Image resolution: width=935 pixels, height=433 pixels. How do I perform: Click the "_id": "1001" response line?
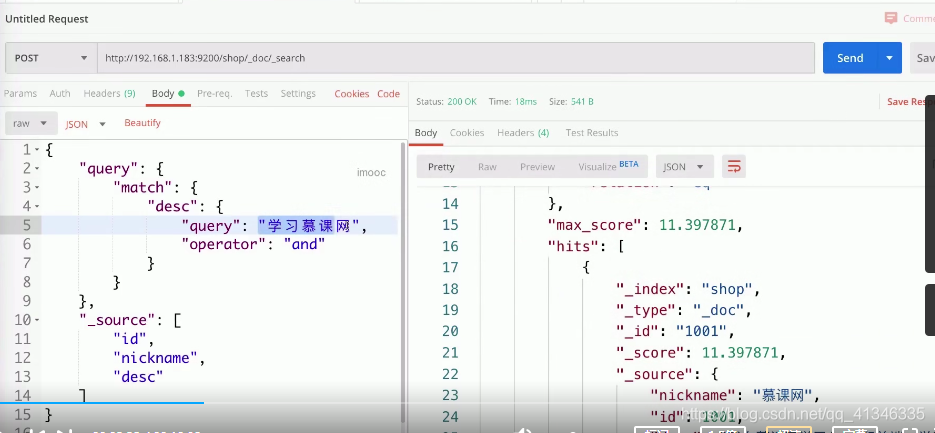(x=676, y=331)
